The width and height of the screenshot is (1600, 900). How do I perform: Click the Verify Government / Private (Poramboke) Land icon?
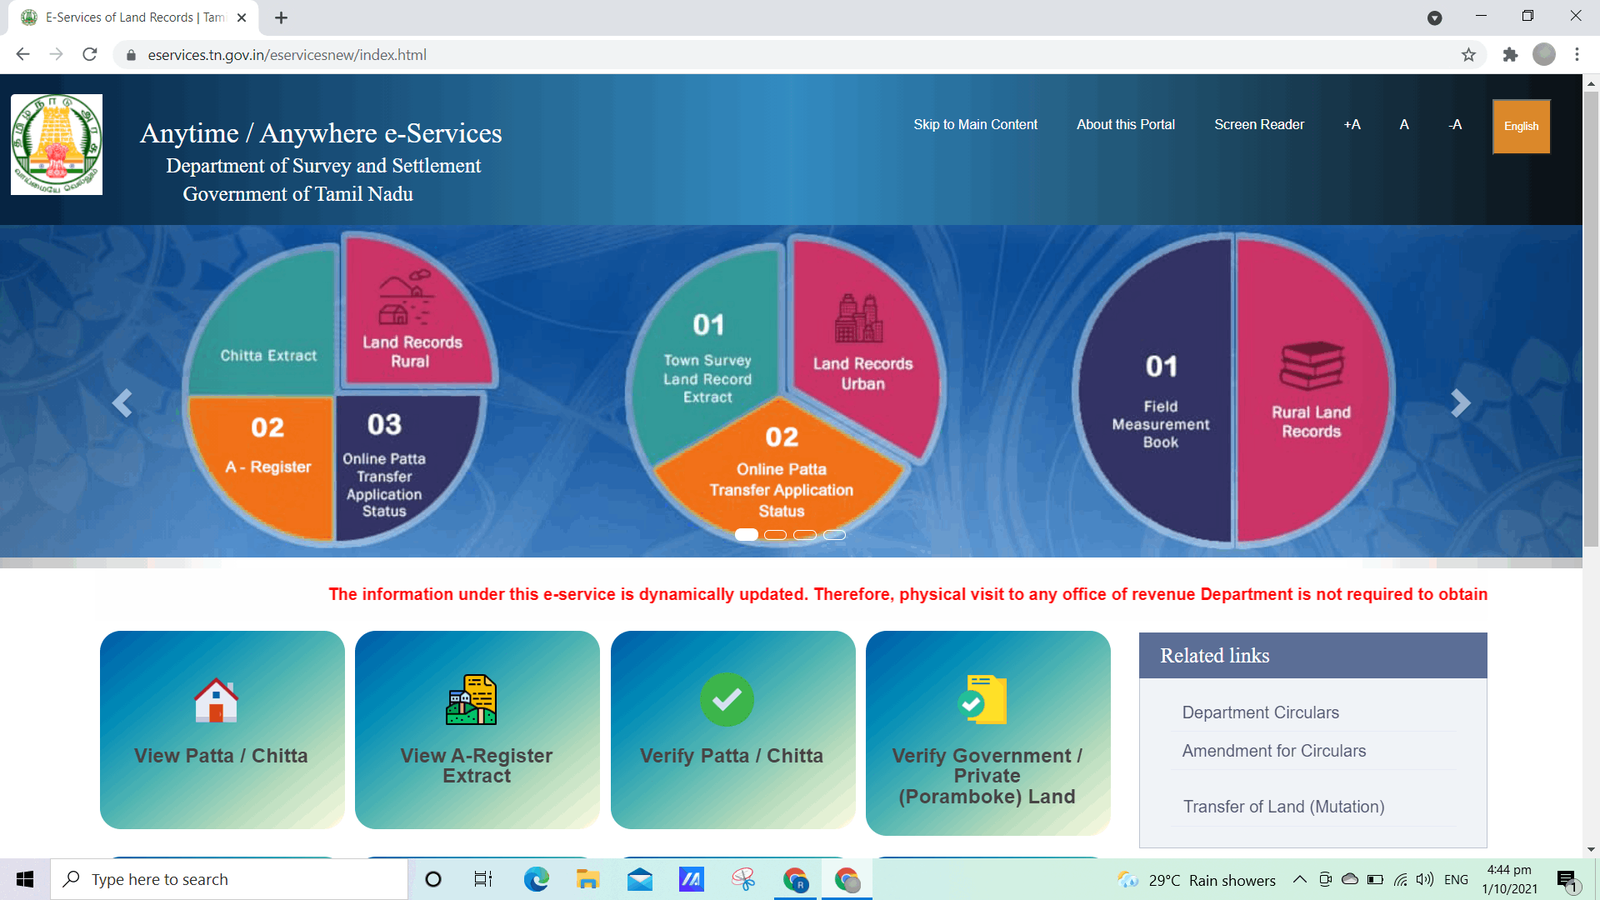(983, 700)
